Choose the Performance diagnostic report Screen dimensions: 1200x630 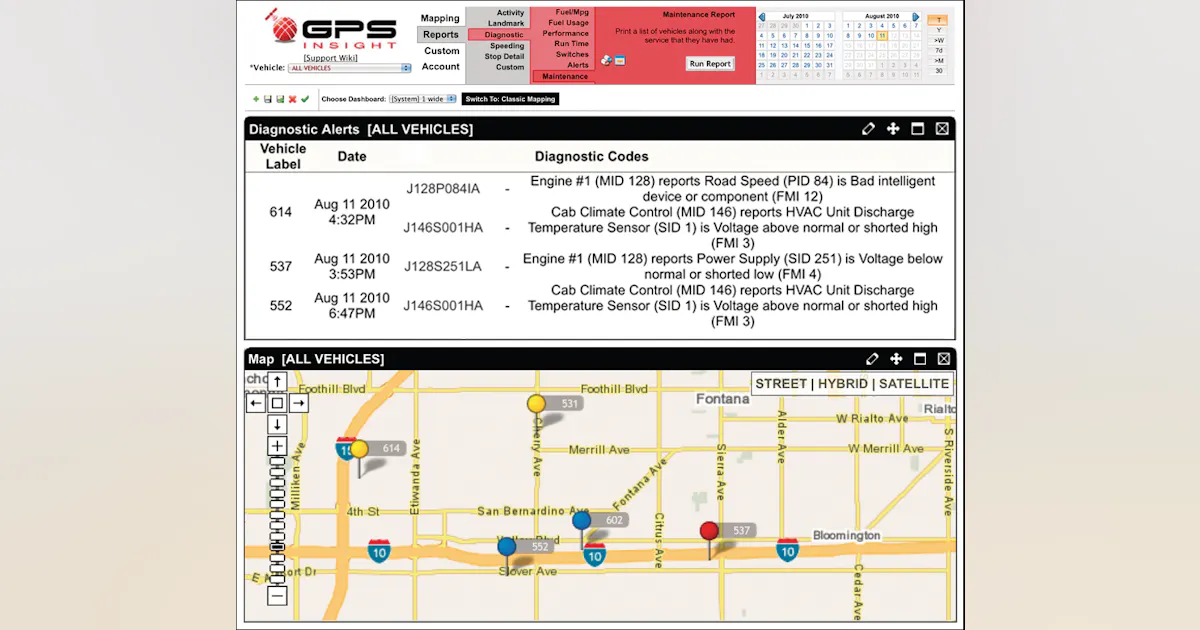coord(565,33)
